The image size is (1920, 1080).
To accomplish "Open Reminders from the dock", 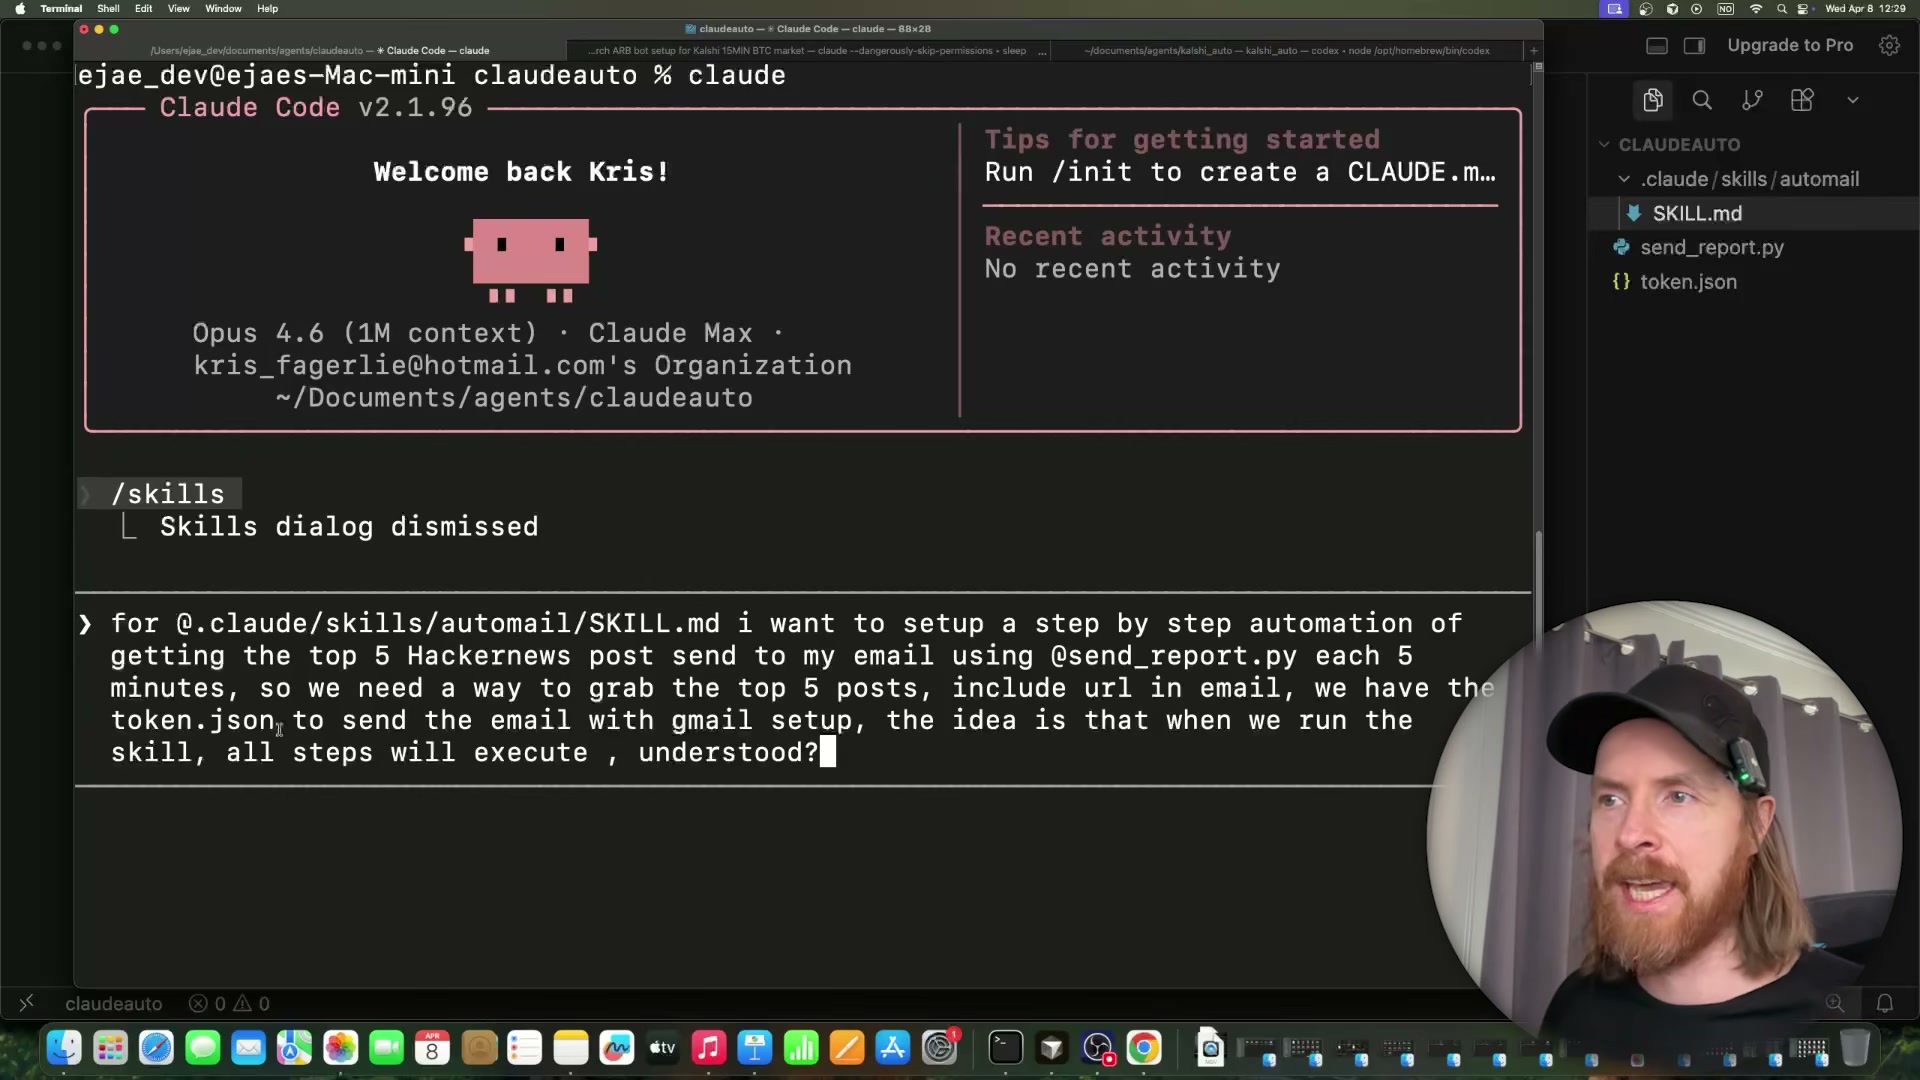I will pos(524,1047).
